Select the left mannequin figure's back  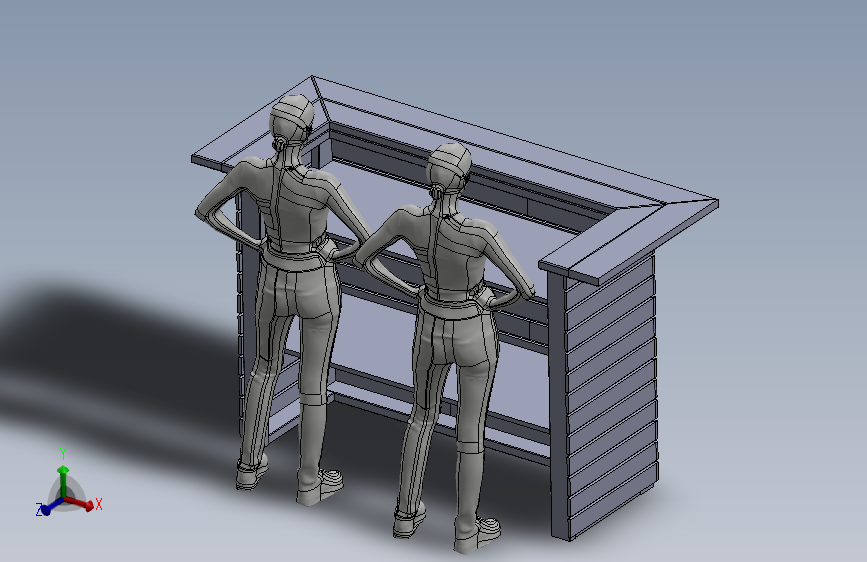tap(293, 207)
